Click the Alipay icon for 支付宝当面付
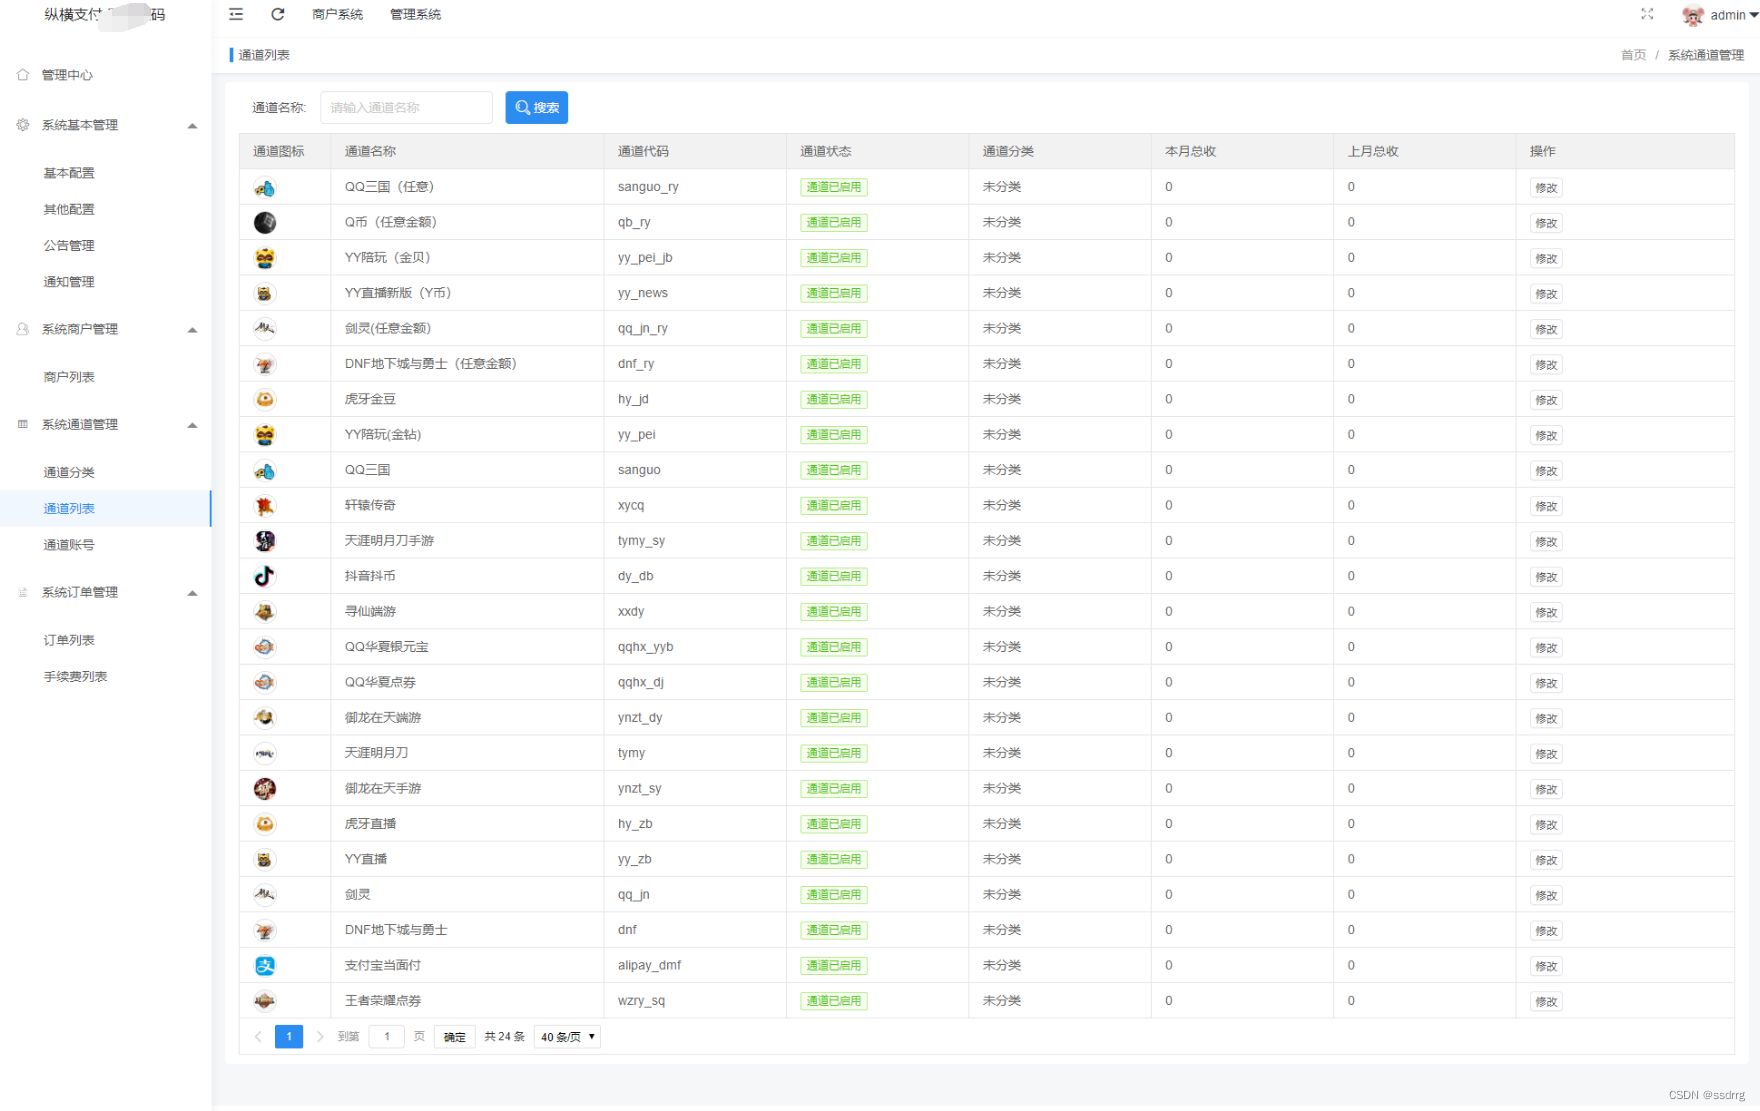The height and width of the screenshot is (1111, 1760). 264,966
